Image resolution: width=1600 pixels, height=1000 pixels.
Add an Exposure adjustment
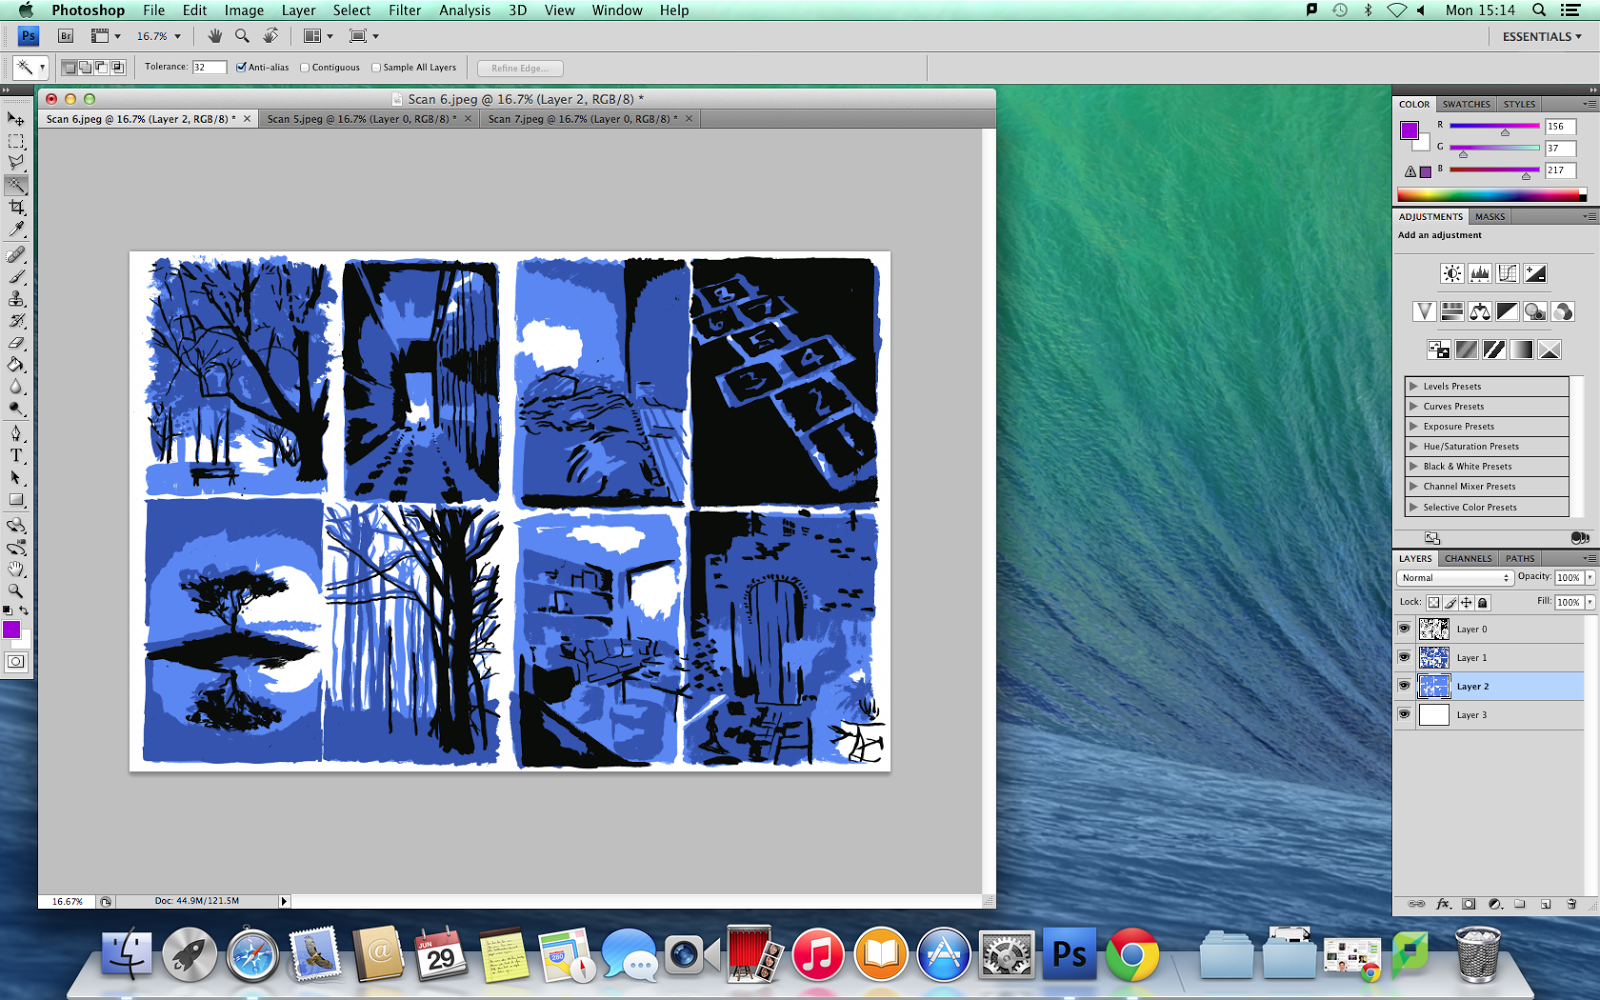click(1535, 273)
